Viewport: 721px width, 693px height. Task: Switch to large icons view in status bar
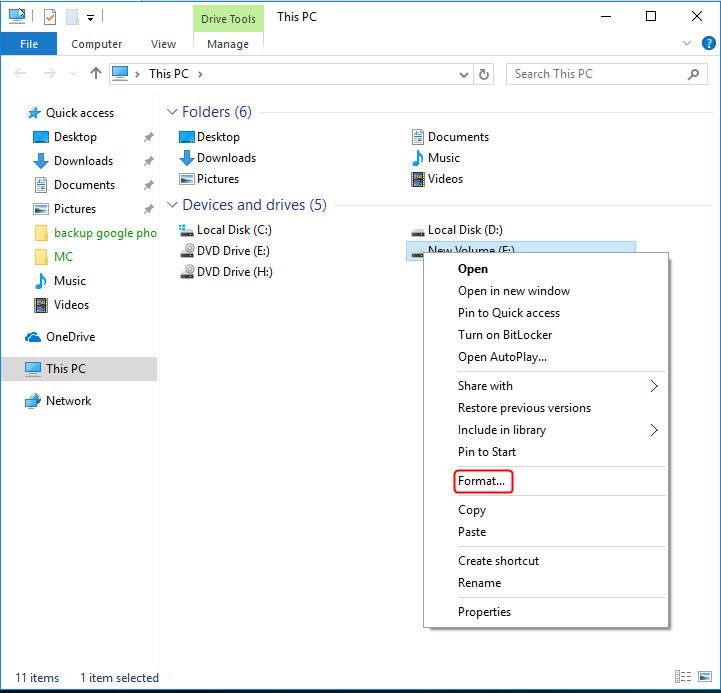[x=703, y=677]
